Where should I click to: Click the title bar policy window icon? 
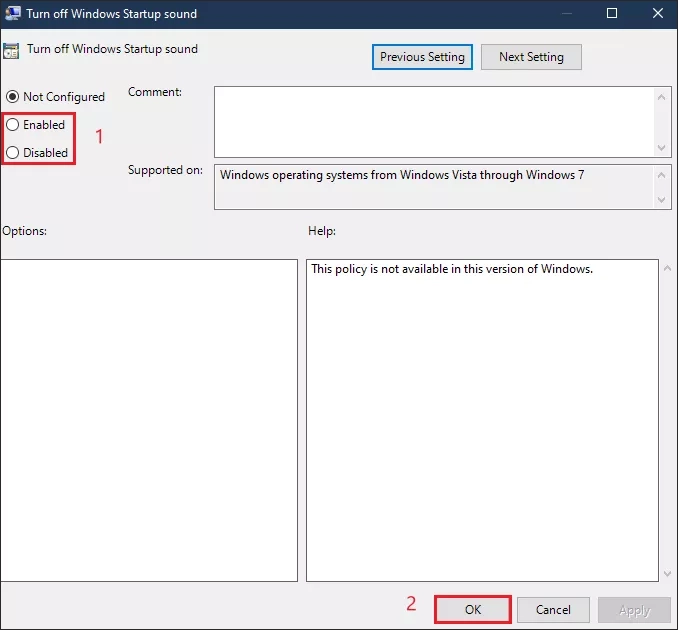[x=13, y=13]
